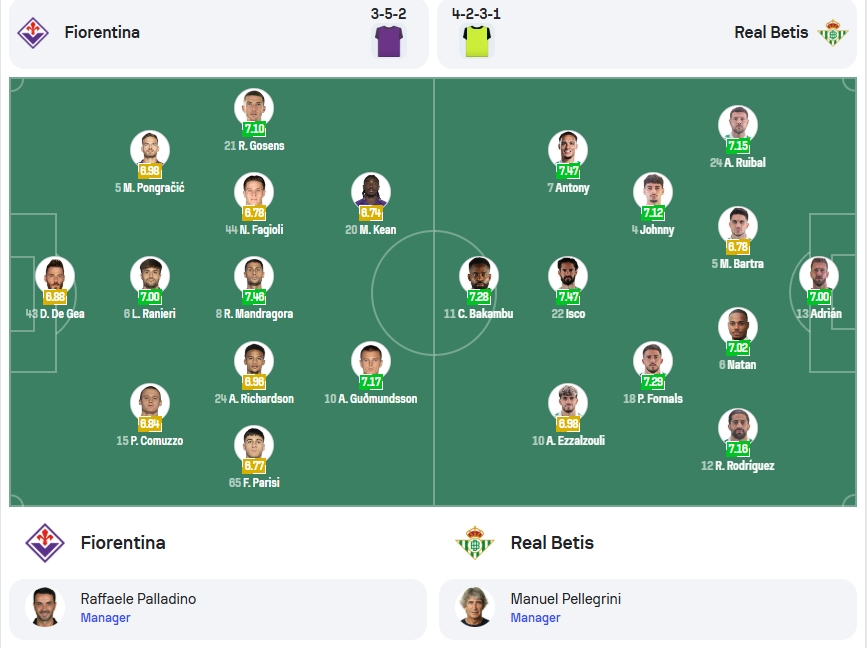Select Manuel Pellegrini's manager photo
The image size is (867, 648).
click(474, 607)
